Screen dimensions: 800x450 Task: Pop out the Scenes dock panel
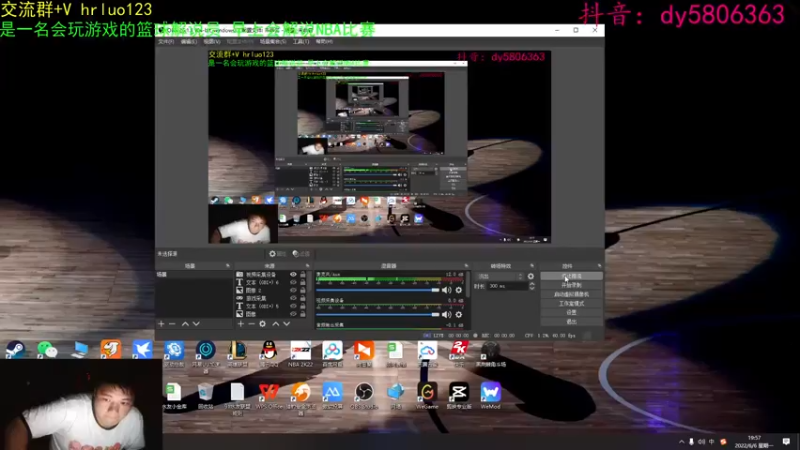228,266
